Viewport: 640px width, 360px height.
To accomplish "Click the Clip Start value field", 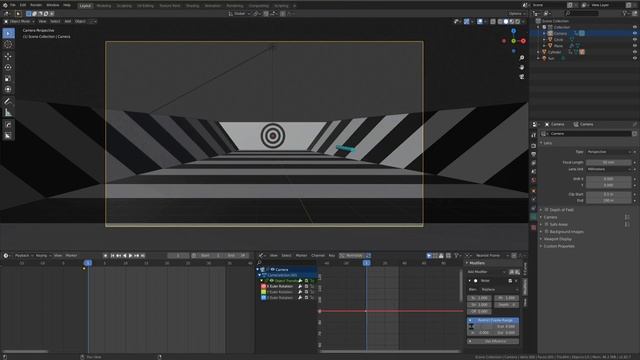I will 609,195.
